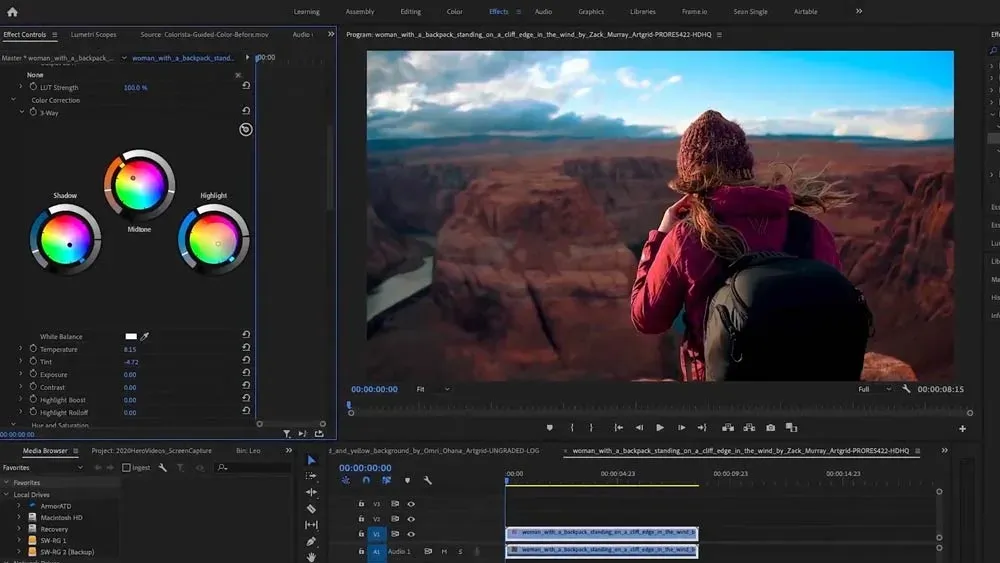
Task: Select the Razor tool
Action: click(x=311, y=509)
